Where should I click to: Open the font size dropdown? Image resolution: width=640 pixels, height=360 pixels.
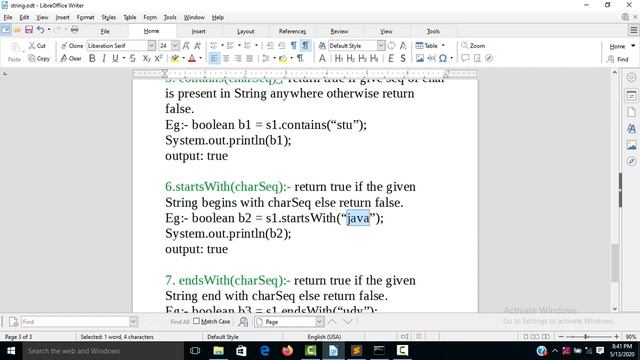pyautogui.click(x=175, y=46)
